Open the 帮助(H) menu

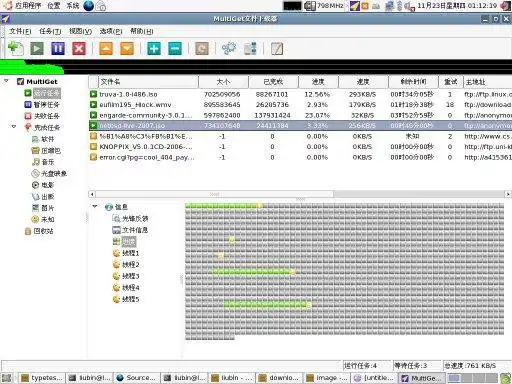click(x=141, y=31)
